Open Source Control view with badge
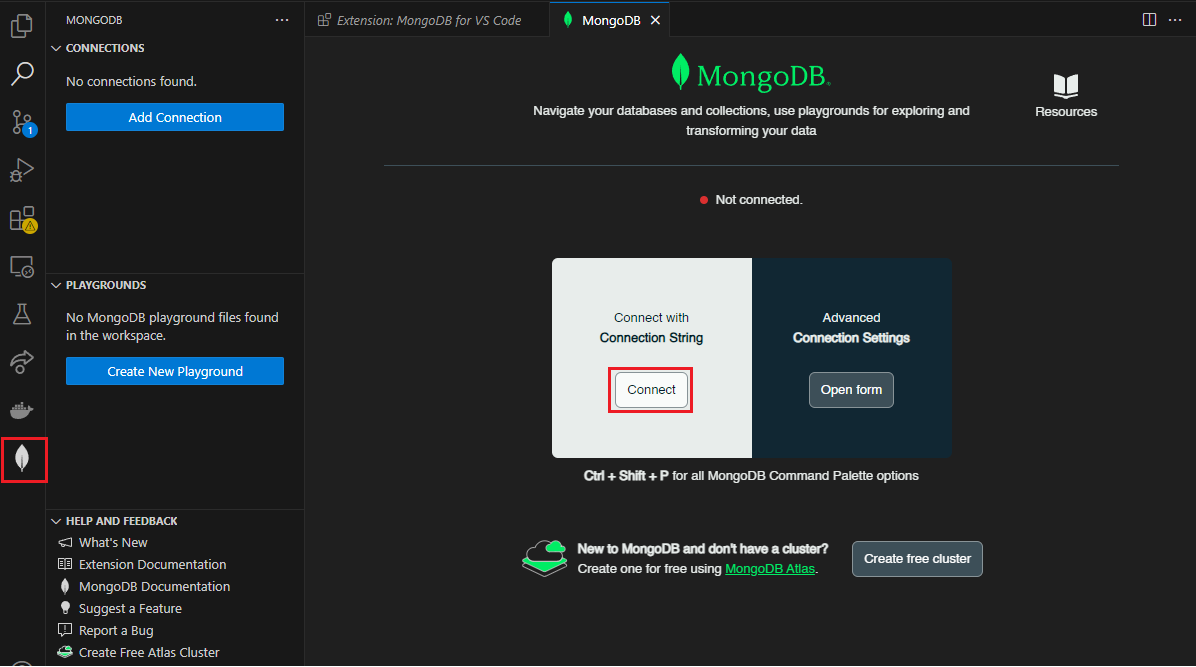The width and height of the screenshot is (1196, 667). point(22,122)
